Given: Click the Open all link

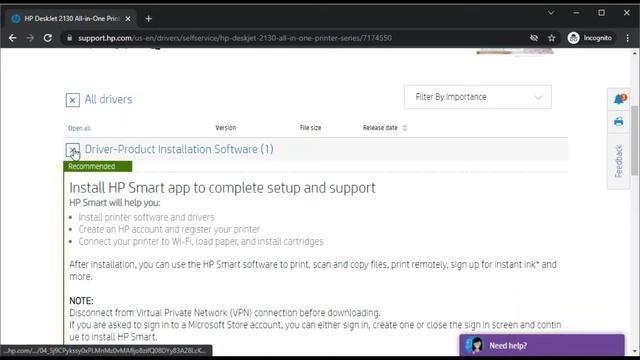Looking at the screenshot, I should click(x=79, y=128).
